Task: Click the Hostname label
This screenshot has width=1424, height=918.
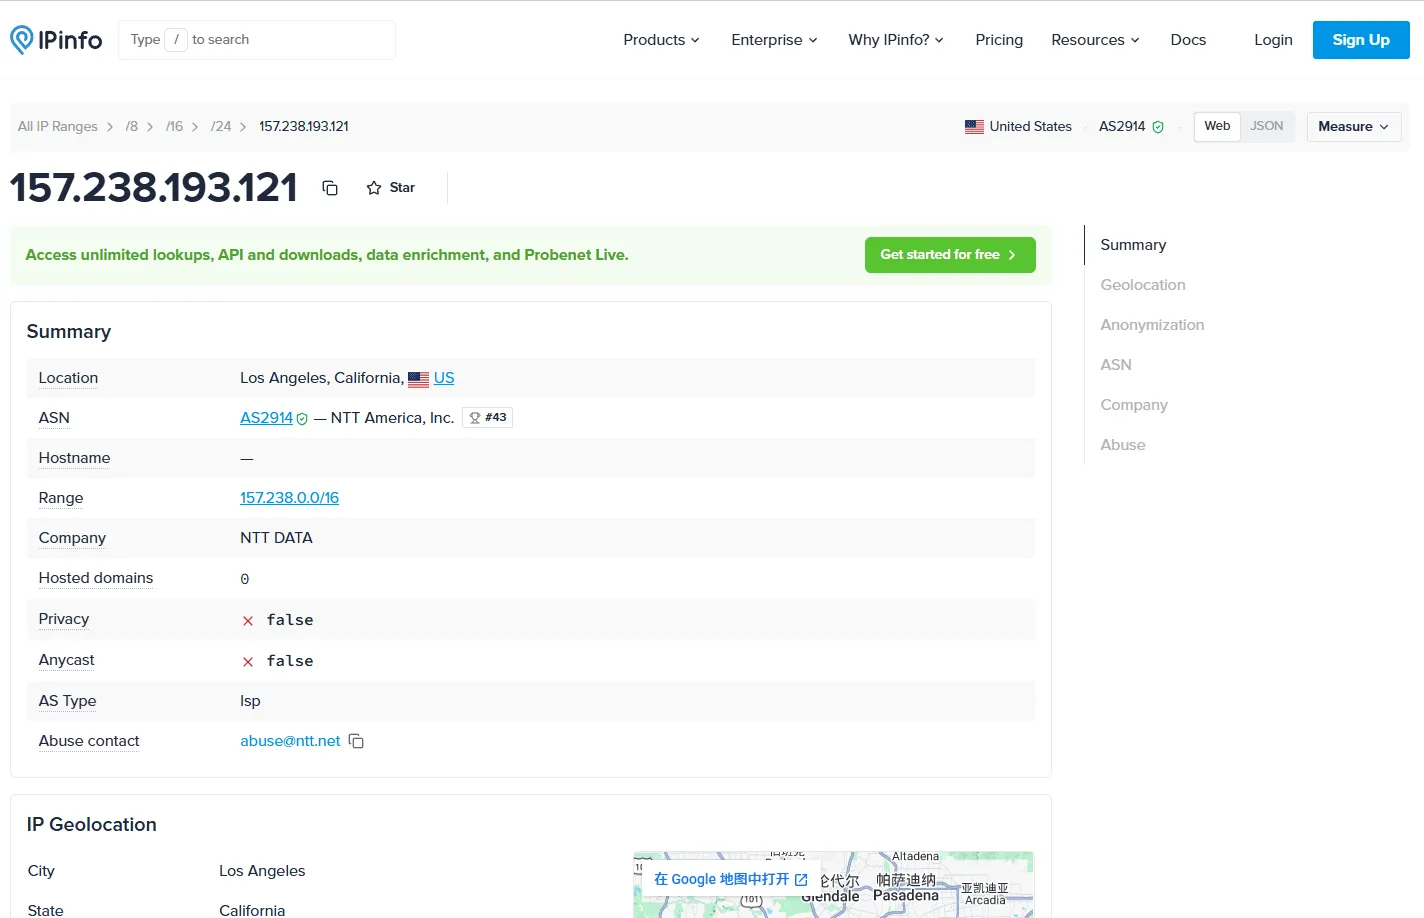Action: (74, 458)
